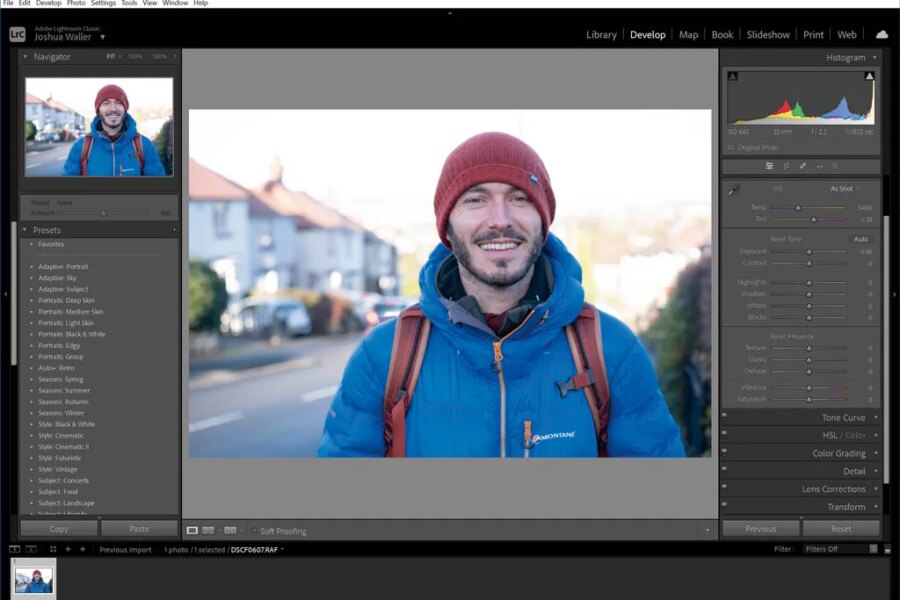The width and height of the screenshot is (900, 600).
Task: Switch to the Library module
Action: 601,34
